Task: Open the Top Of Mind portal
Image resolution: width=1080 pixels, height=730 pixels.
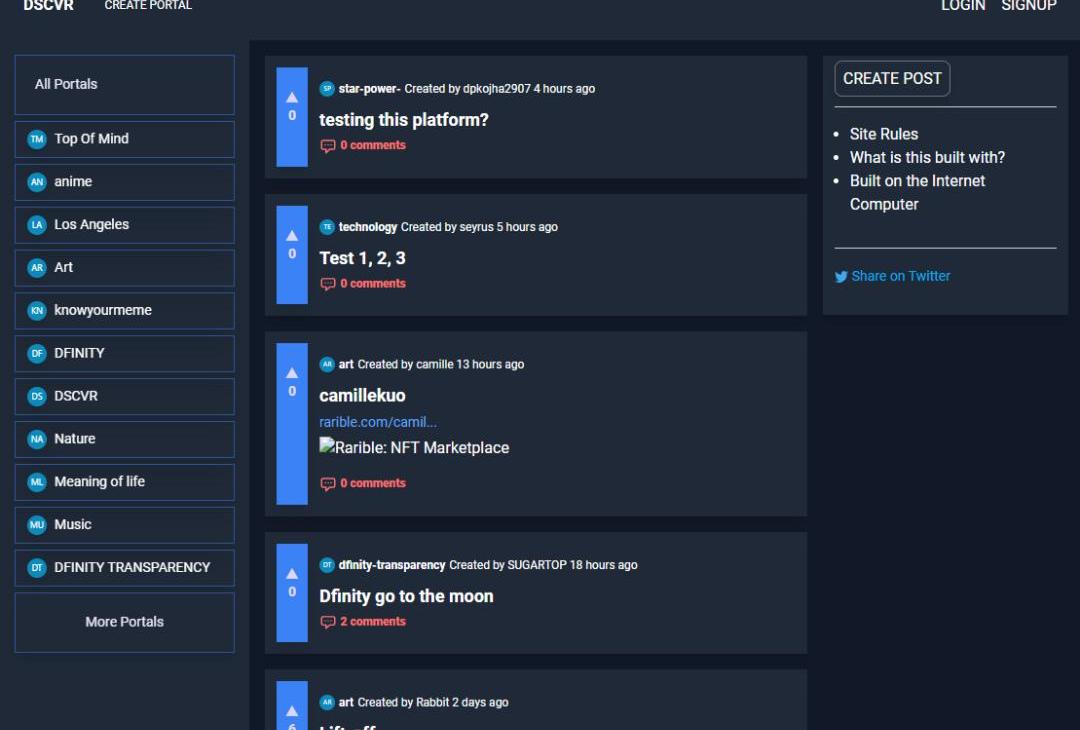Action: 91,139
